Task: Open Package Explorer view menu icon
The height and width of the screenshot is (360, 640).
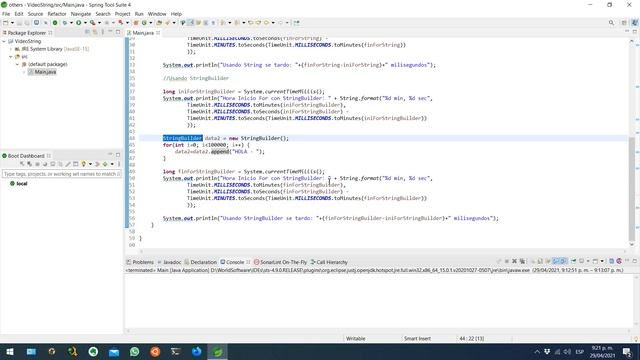Action: [x=102, y=32]
